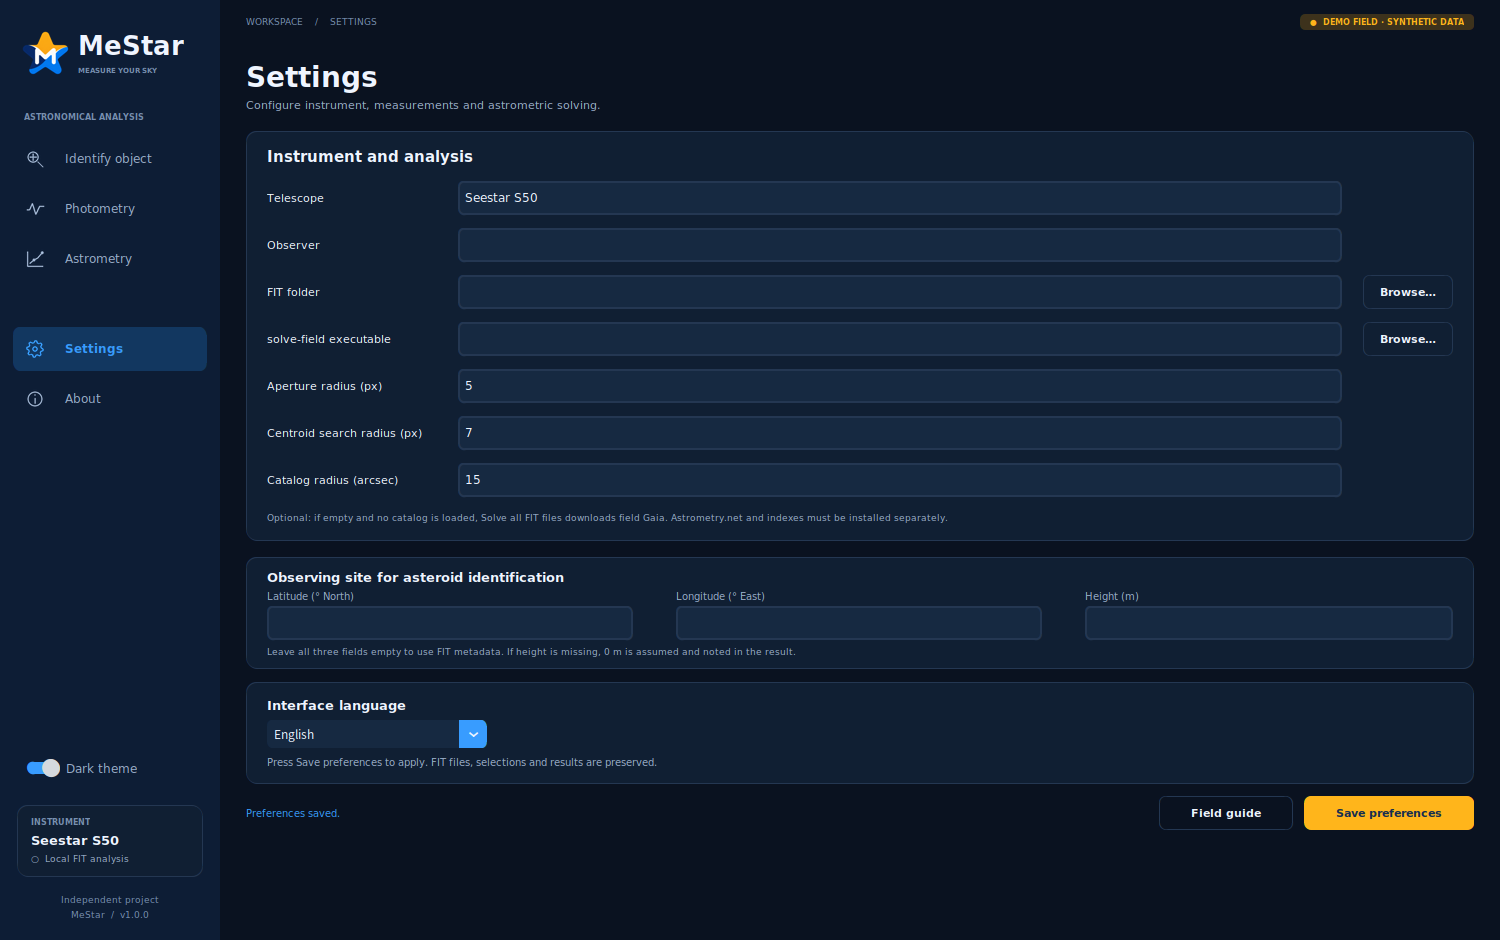Click the Astrometry chart icon
1500x940 pixels.
[35, 259]
